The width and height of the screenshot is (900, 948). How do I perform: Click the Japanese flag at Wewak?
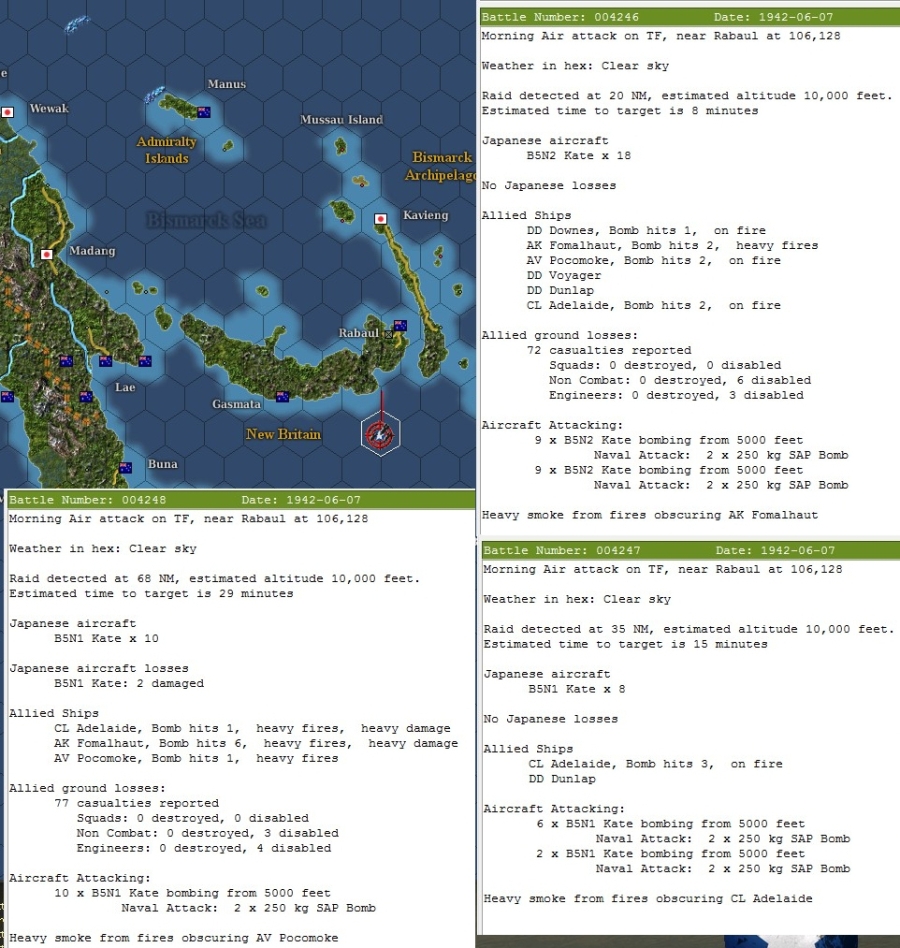(7, 112)
